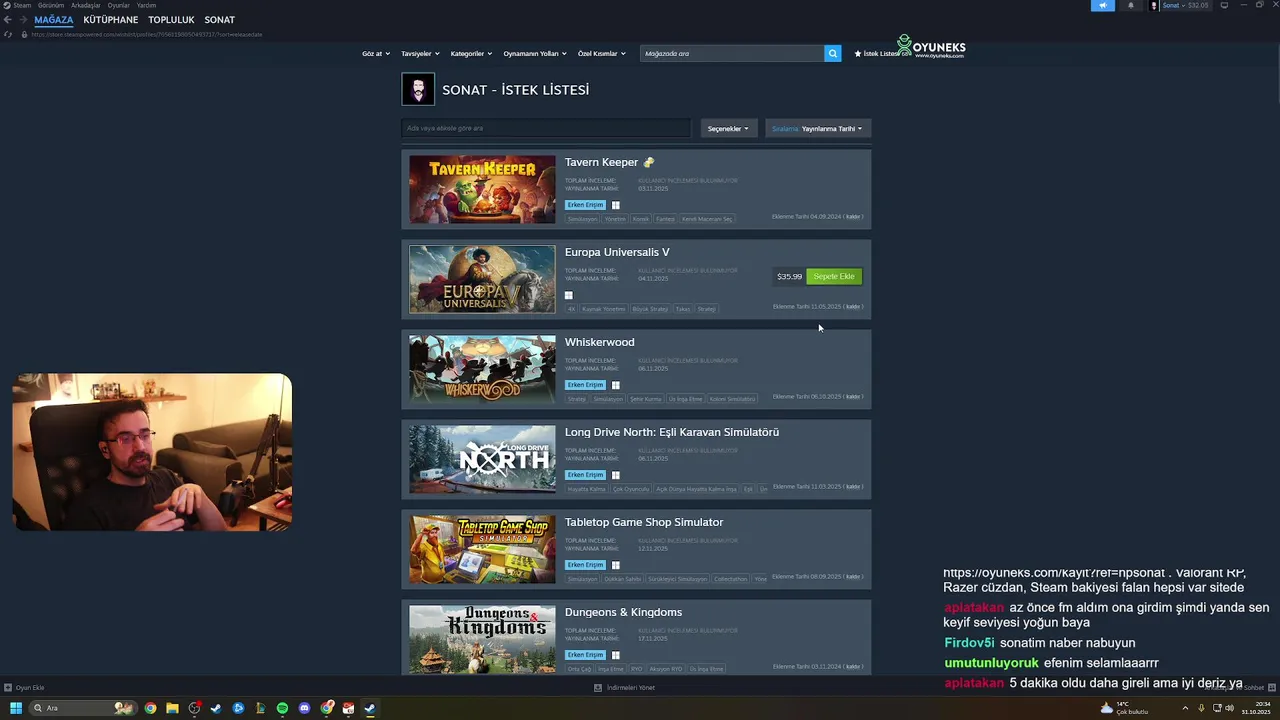Open File Explorer from the taskbar

pos(172,708)
